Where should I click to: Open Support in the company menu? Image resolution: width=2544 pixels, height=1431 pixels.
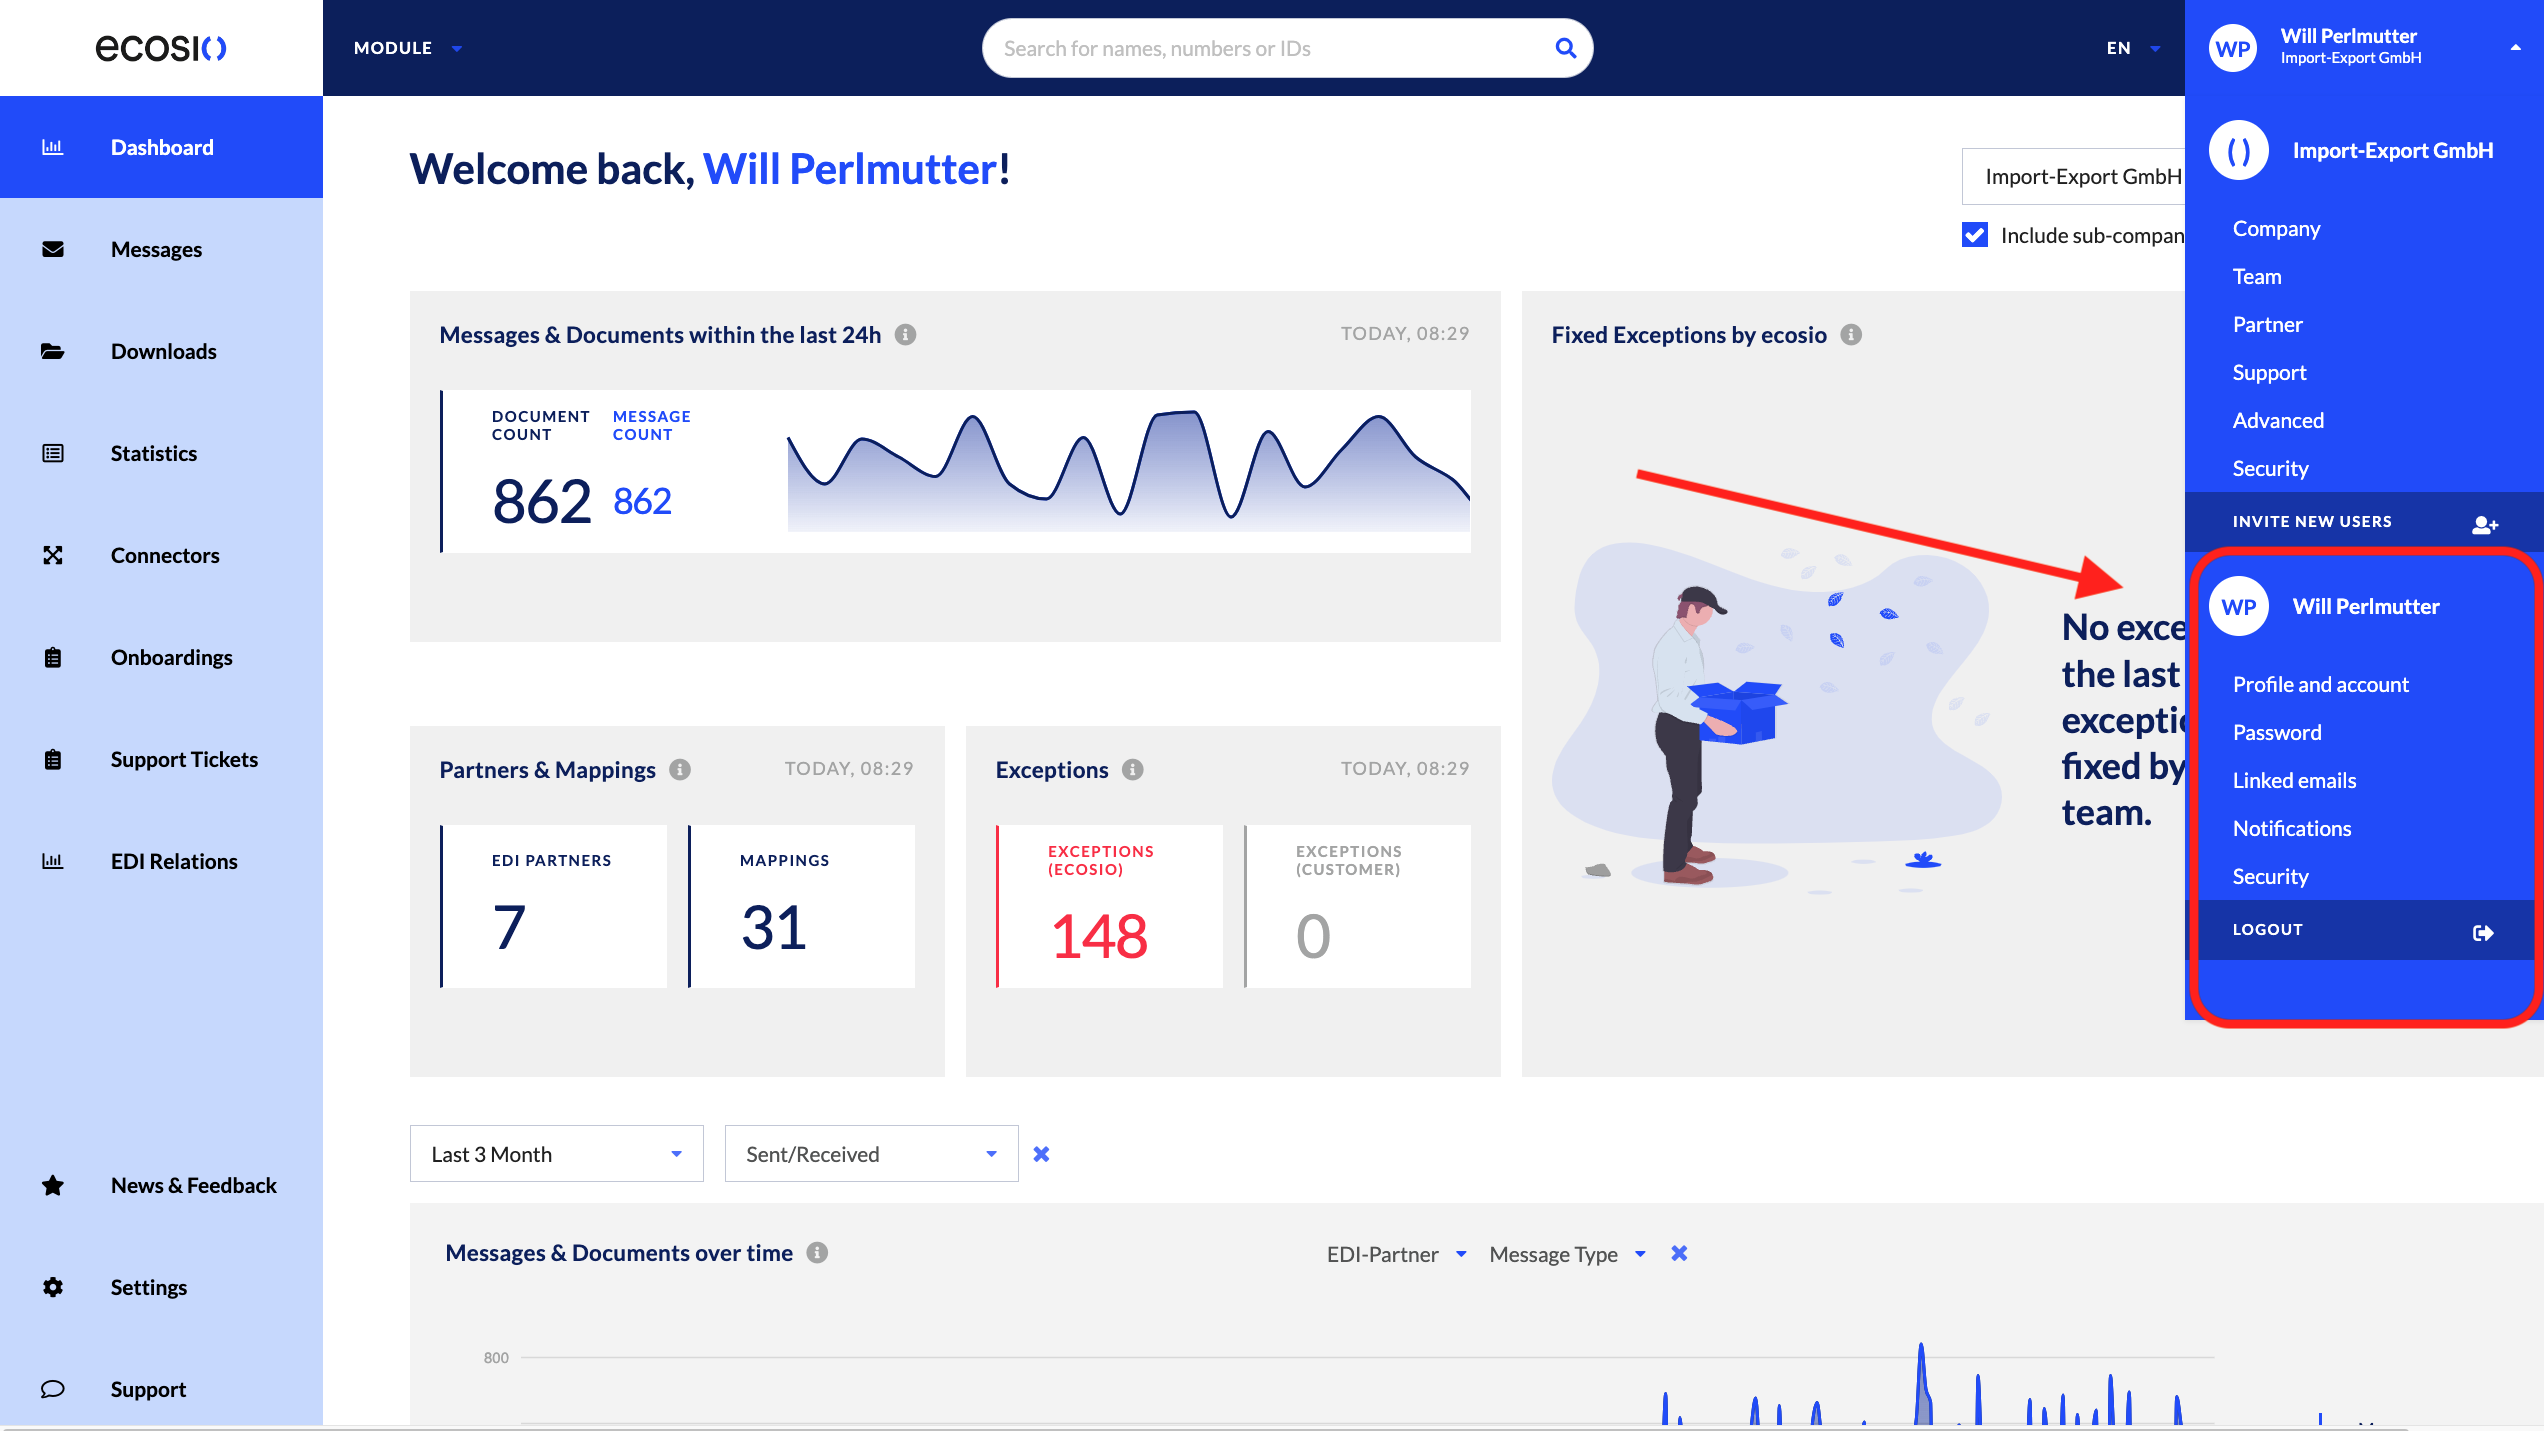click(x=2269, y=372)
